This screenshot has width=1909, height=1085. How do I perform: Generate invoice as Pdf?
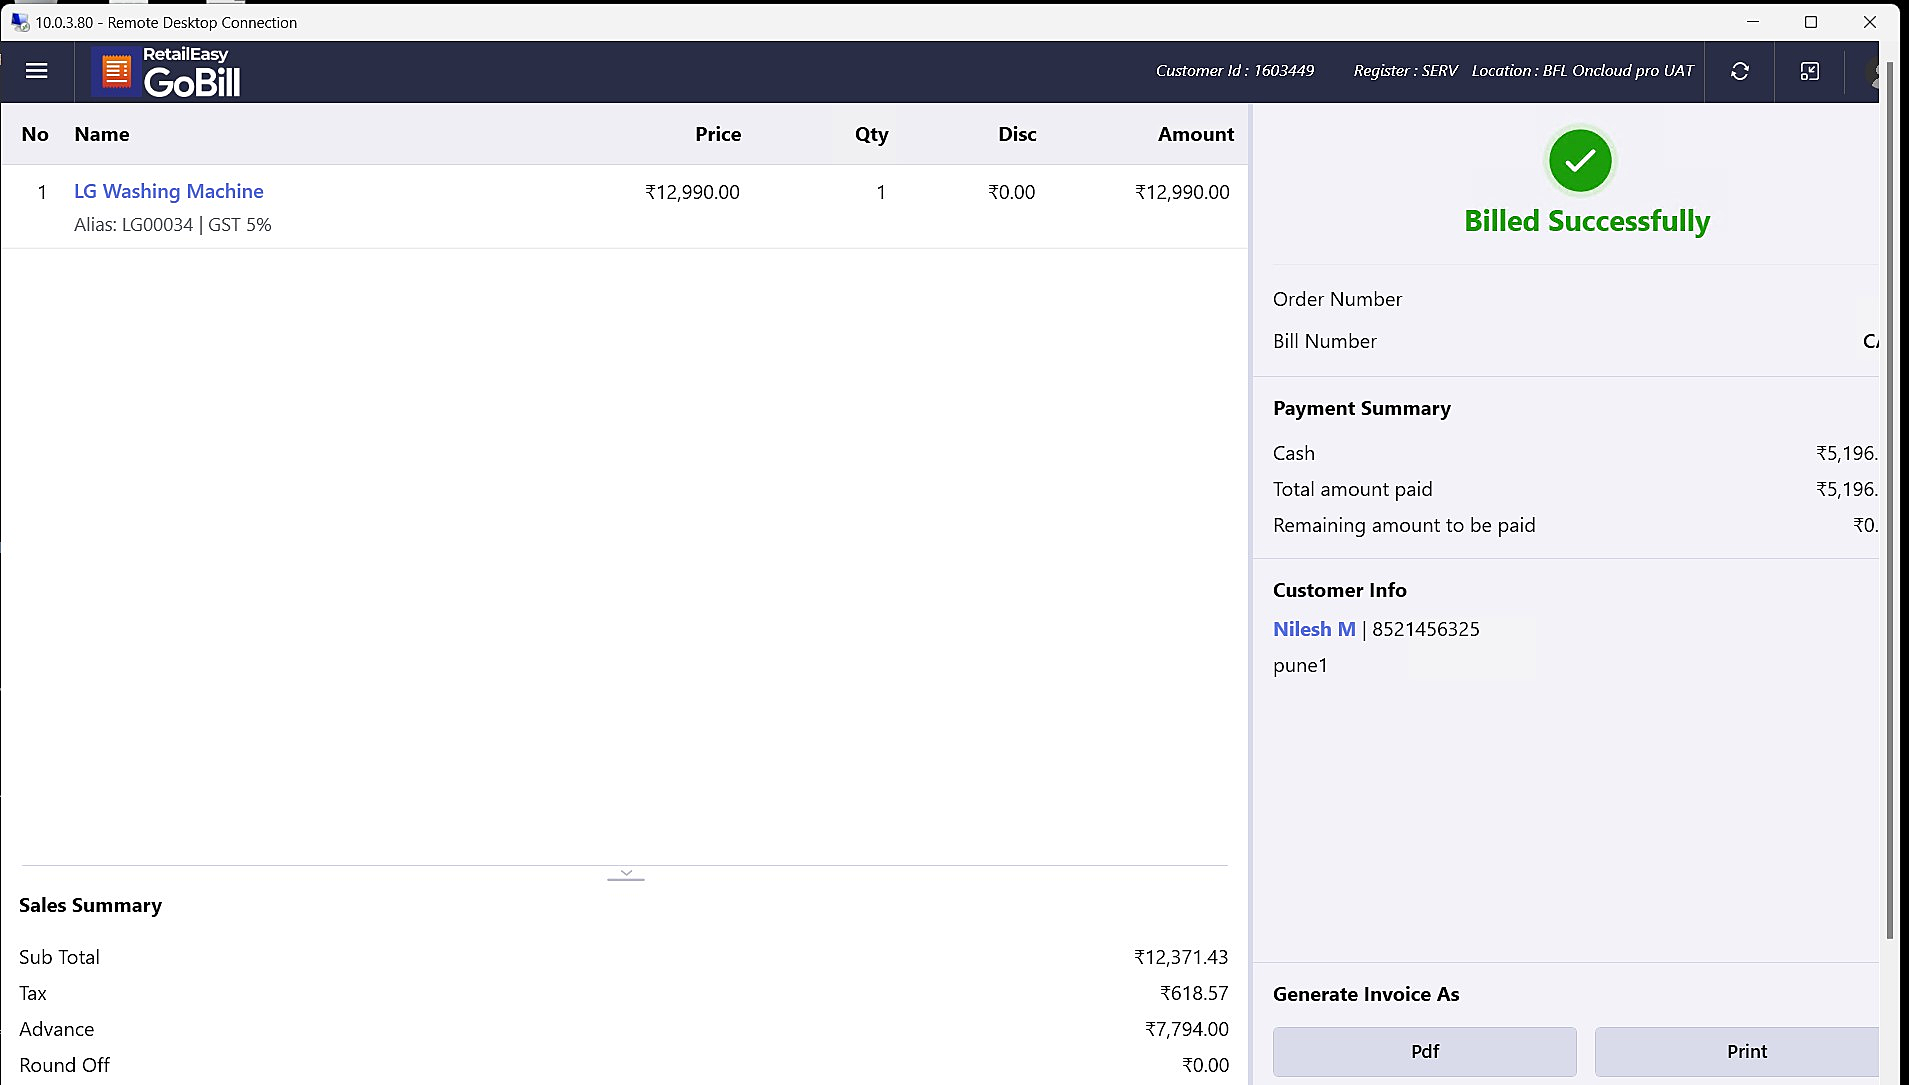tap(1424, 1051)
